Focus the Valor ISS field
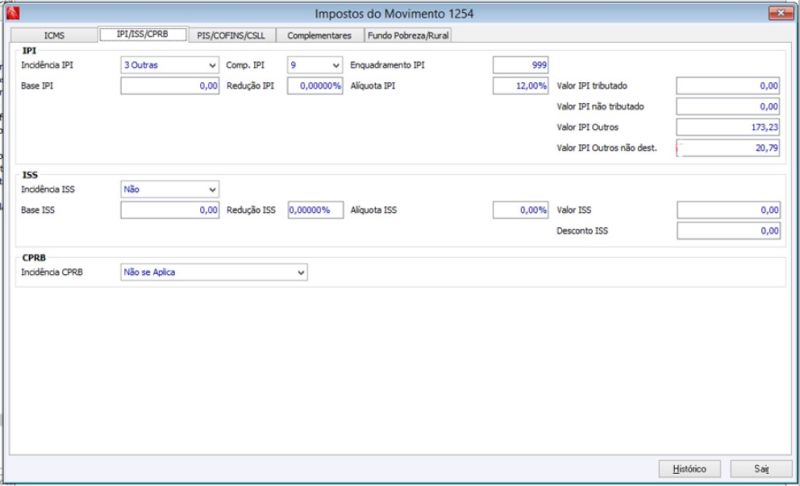Image resolution: width=800 pixels, height=486 pixels. [x=728, y=210]
